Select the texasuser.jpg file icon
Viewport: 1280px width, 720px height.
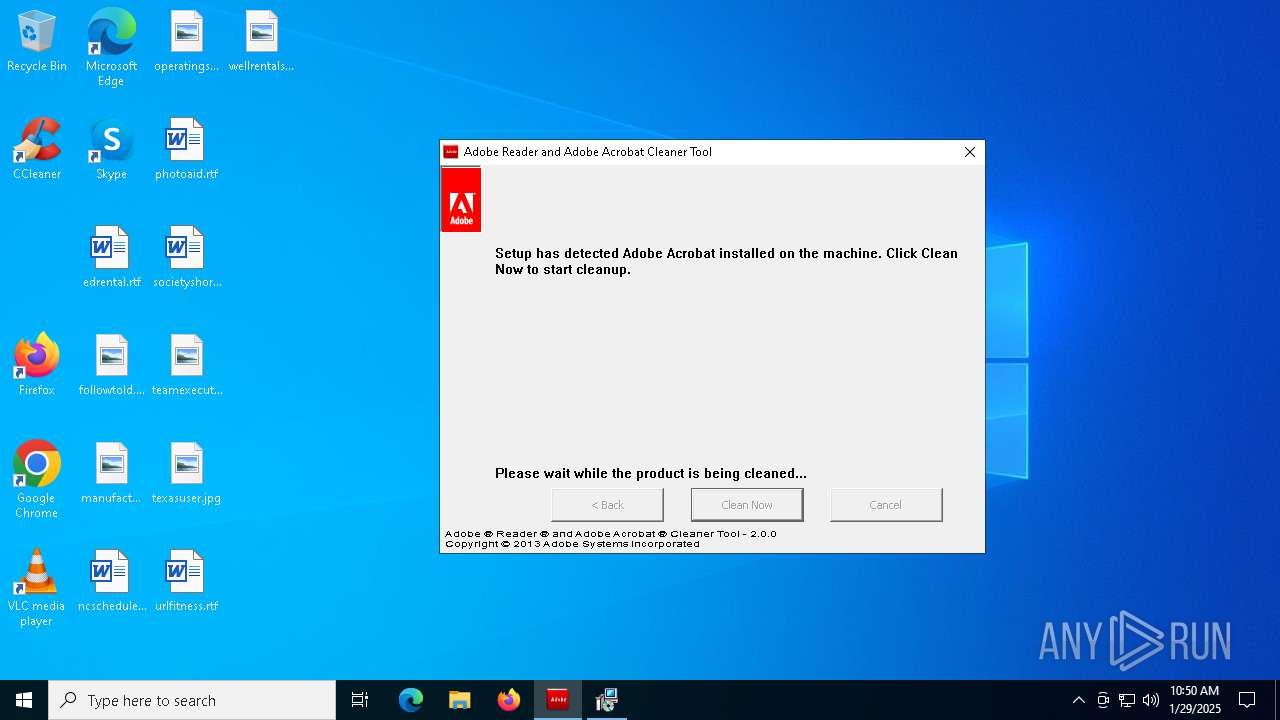pos(186,473)
